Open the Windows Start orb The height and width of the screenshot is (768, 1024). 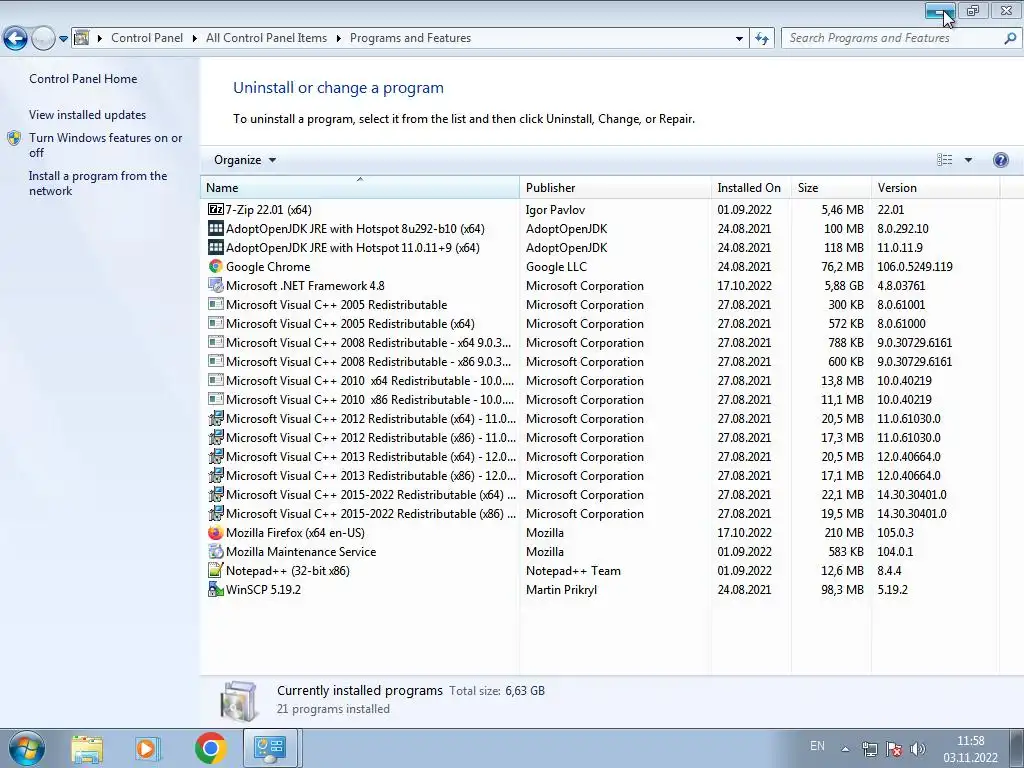click(x=26, y=748)
